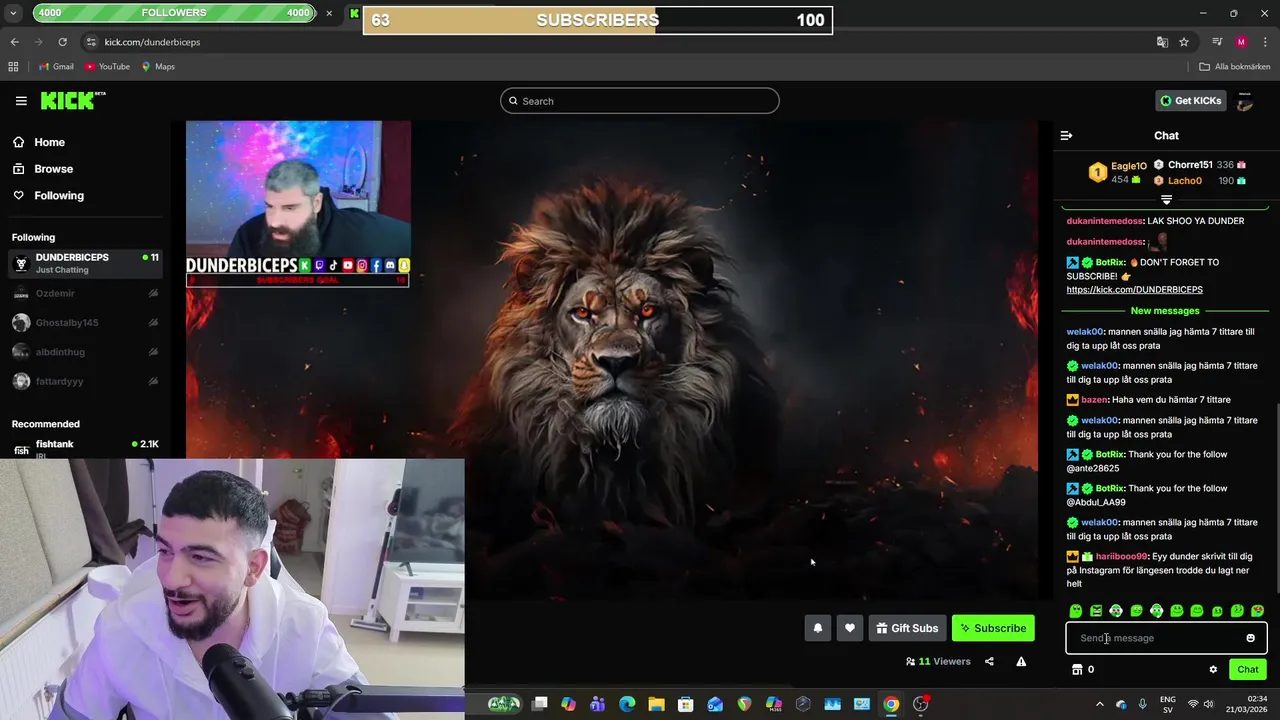Click the Kick search box
Viewport: 1280px width, 720px height.
[640, 101]
